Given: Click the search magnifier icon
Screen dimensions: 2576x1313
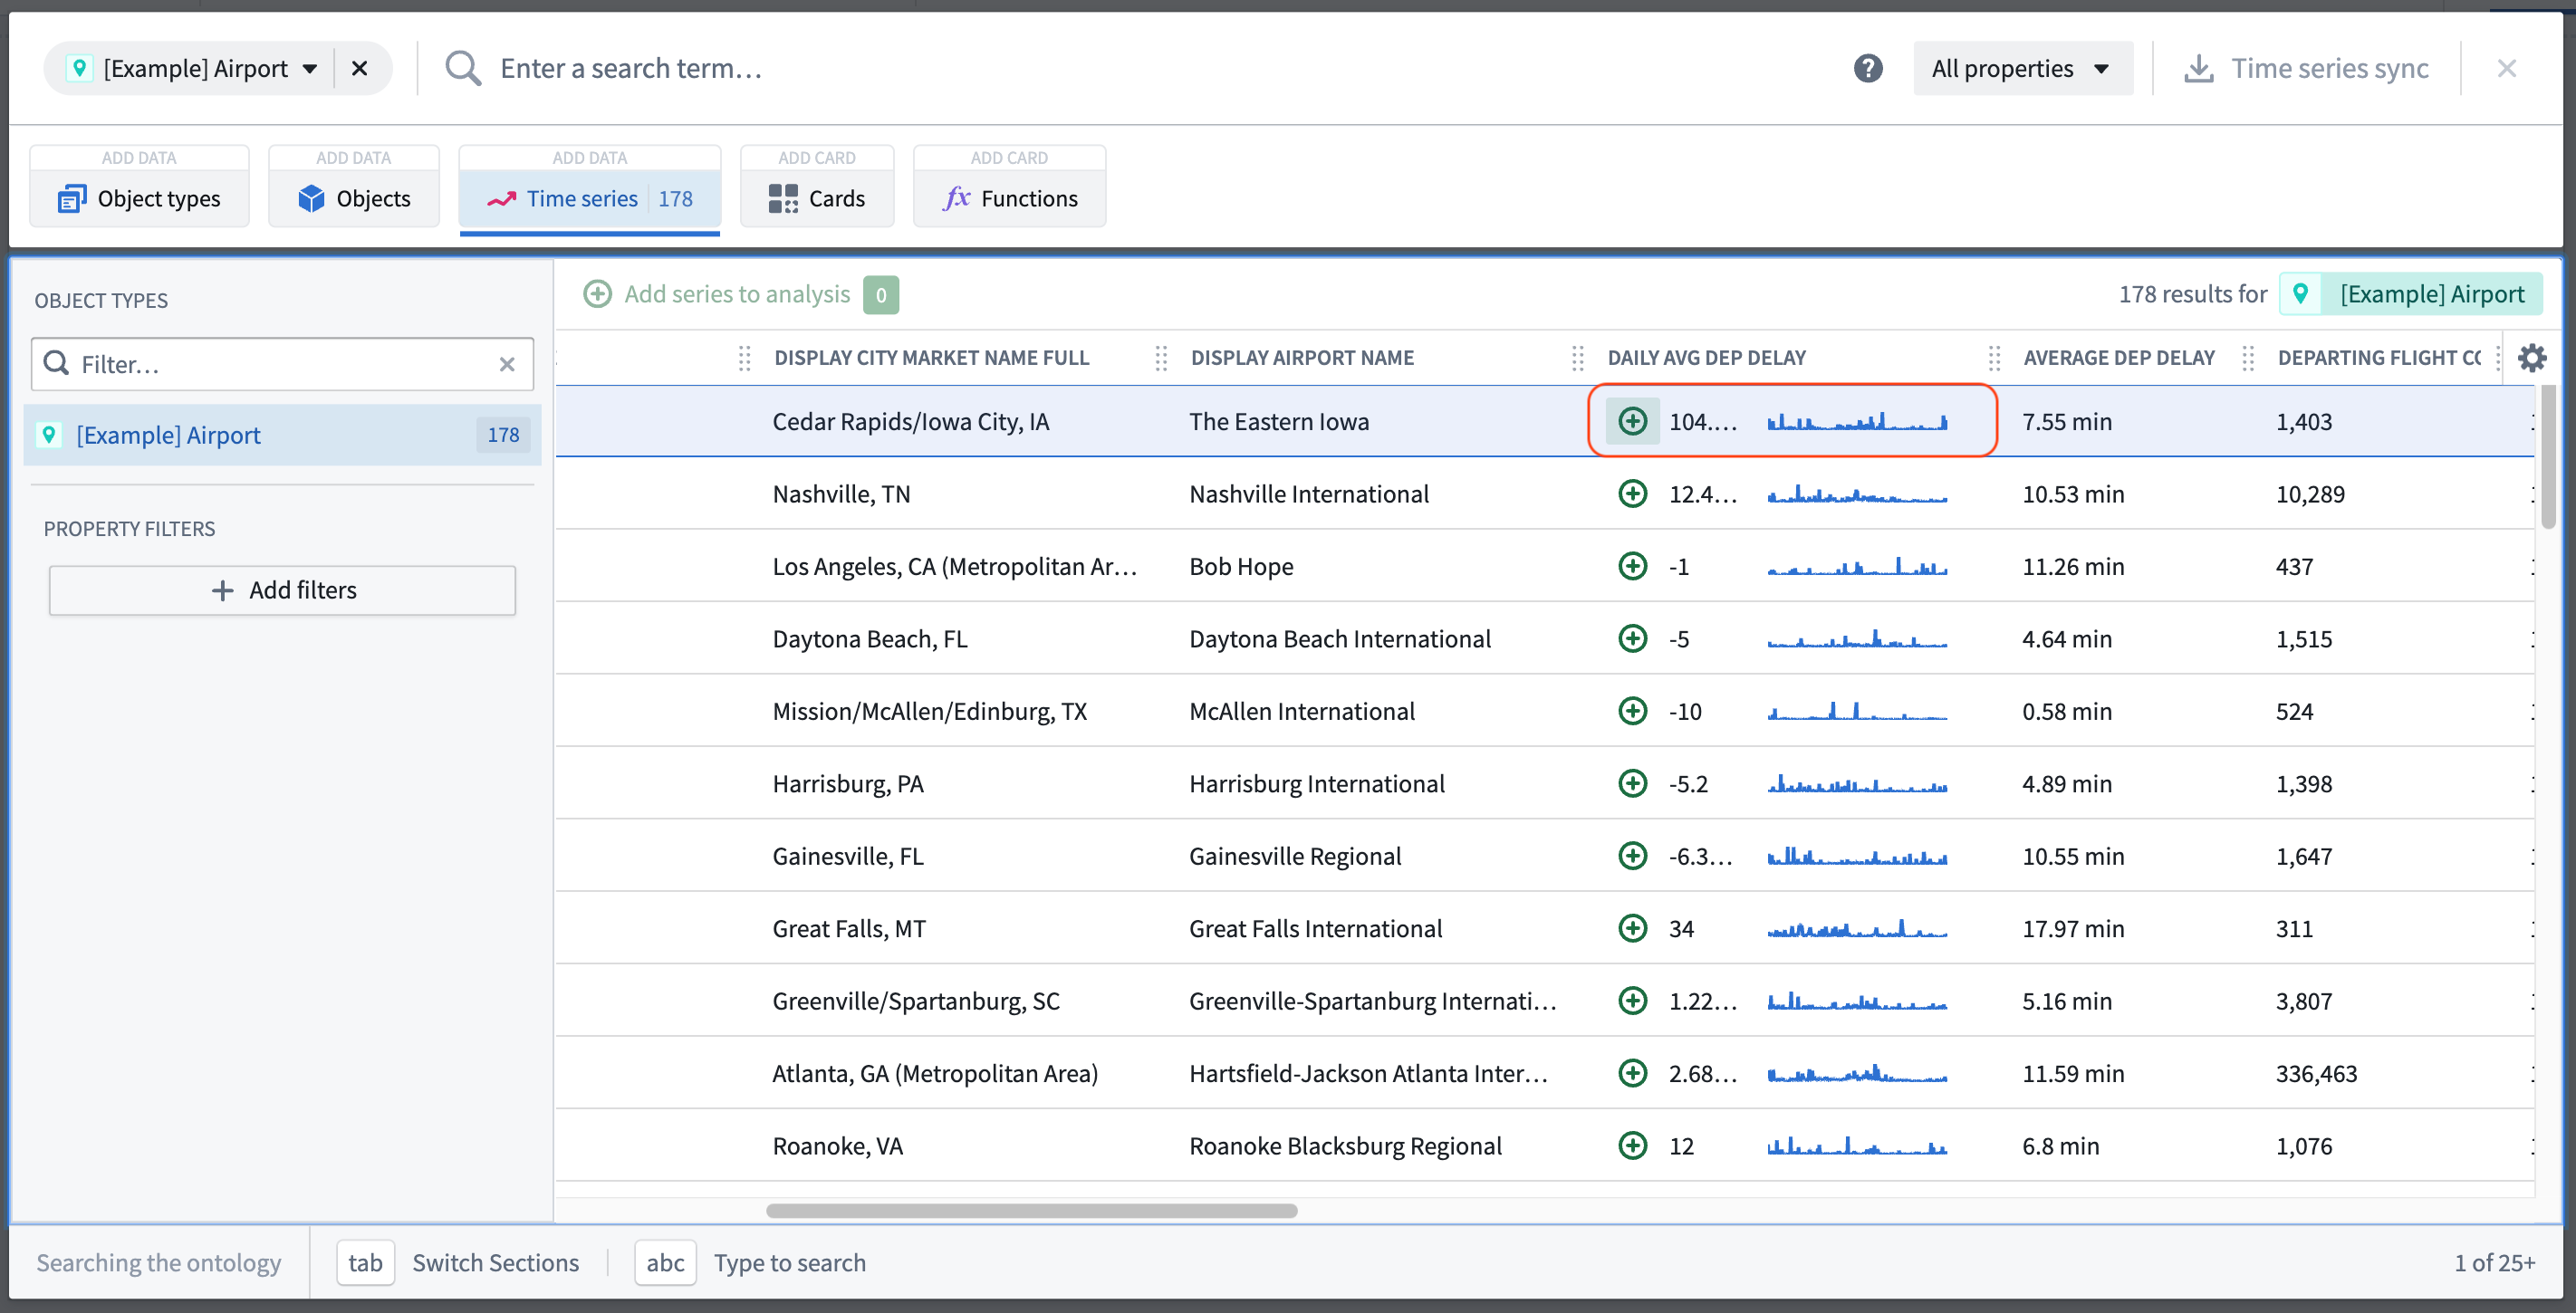Looking at the screenshot, I should click(x=463, y=68).
